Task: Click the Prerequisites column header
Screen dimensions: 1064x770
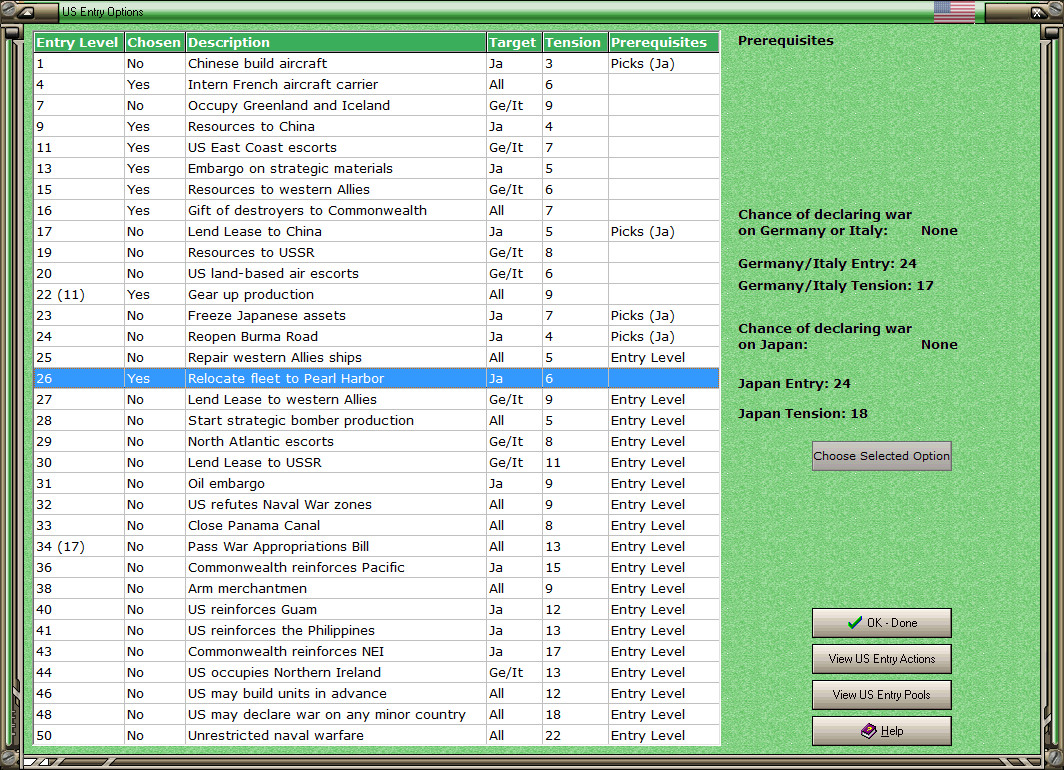Action: click(664, 42)
